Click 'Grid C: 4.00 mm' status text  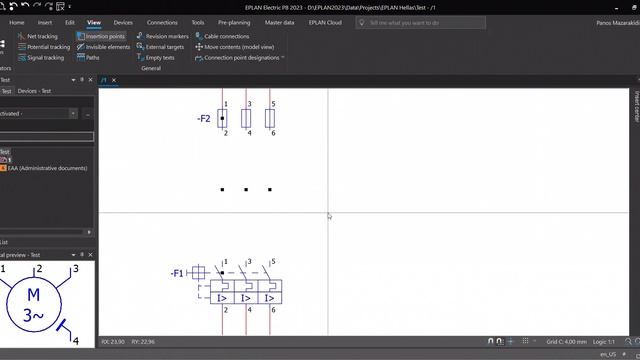tap(567, 342)
